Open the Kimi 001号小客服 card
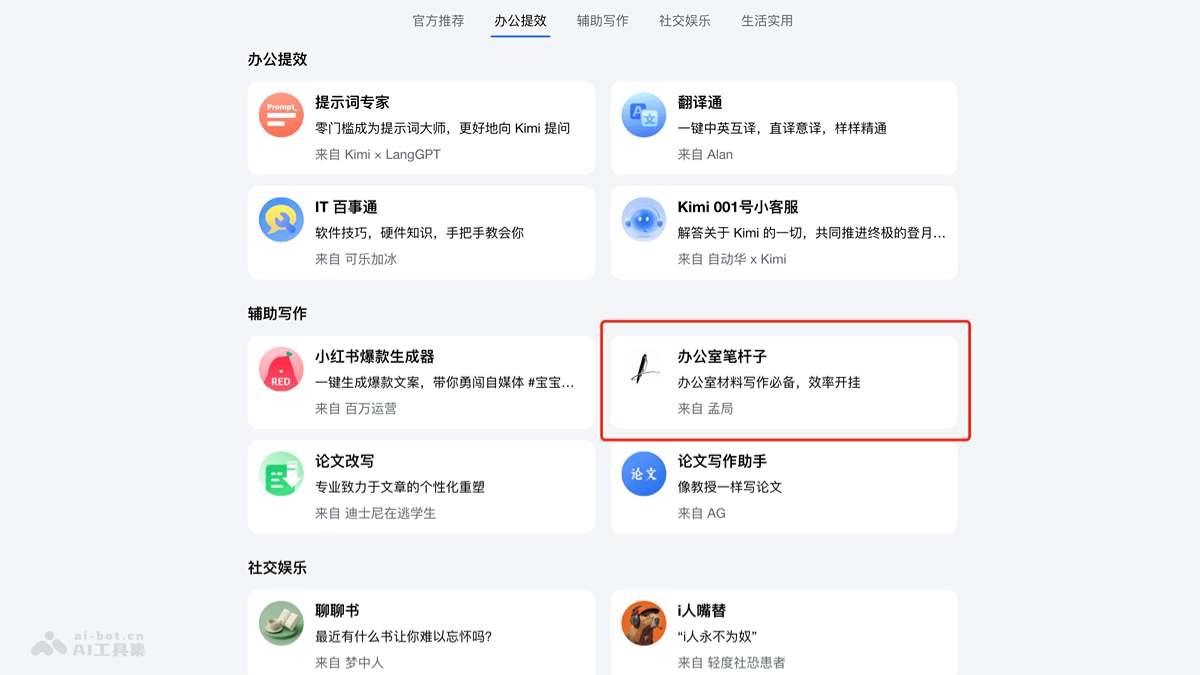The image size is (1200, 675). pos(784,232)
